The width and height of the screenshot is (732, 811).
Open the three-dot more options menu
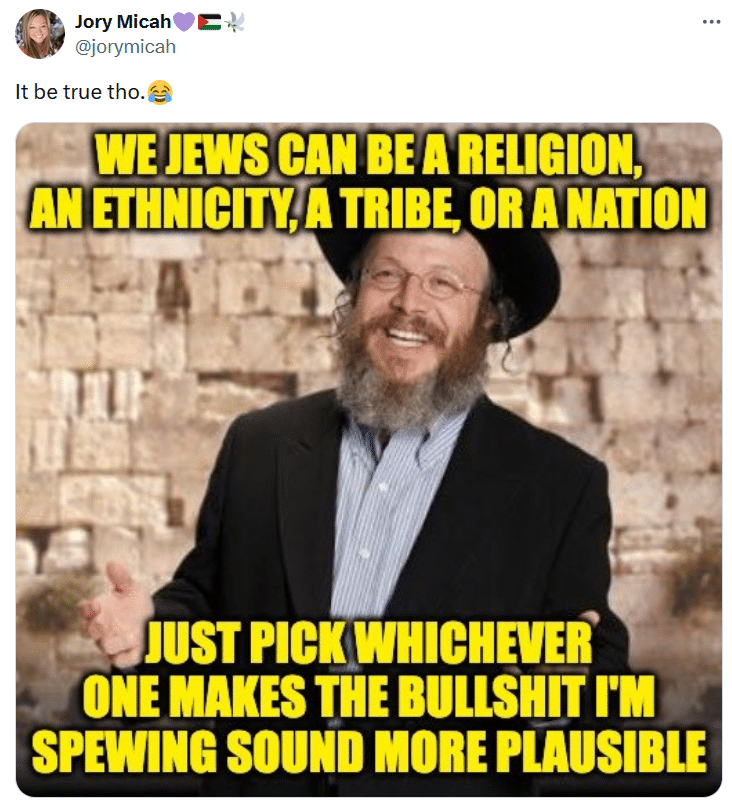coord(711,22)
